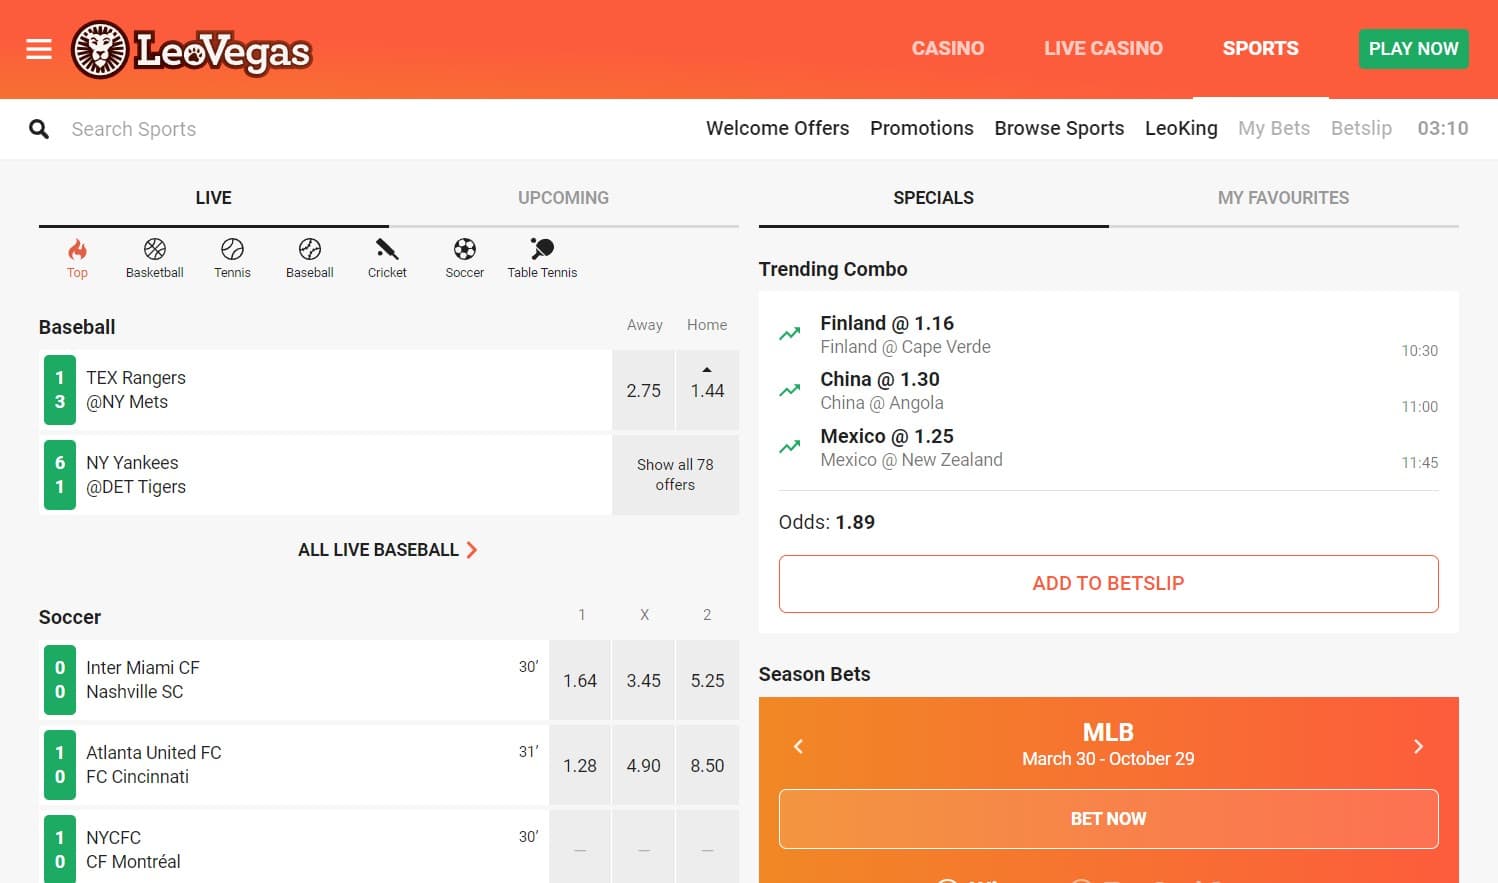The image size is (1498, 883).
Task: Open Browse Sports
Action: click(x=1059, y=128)
